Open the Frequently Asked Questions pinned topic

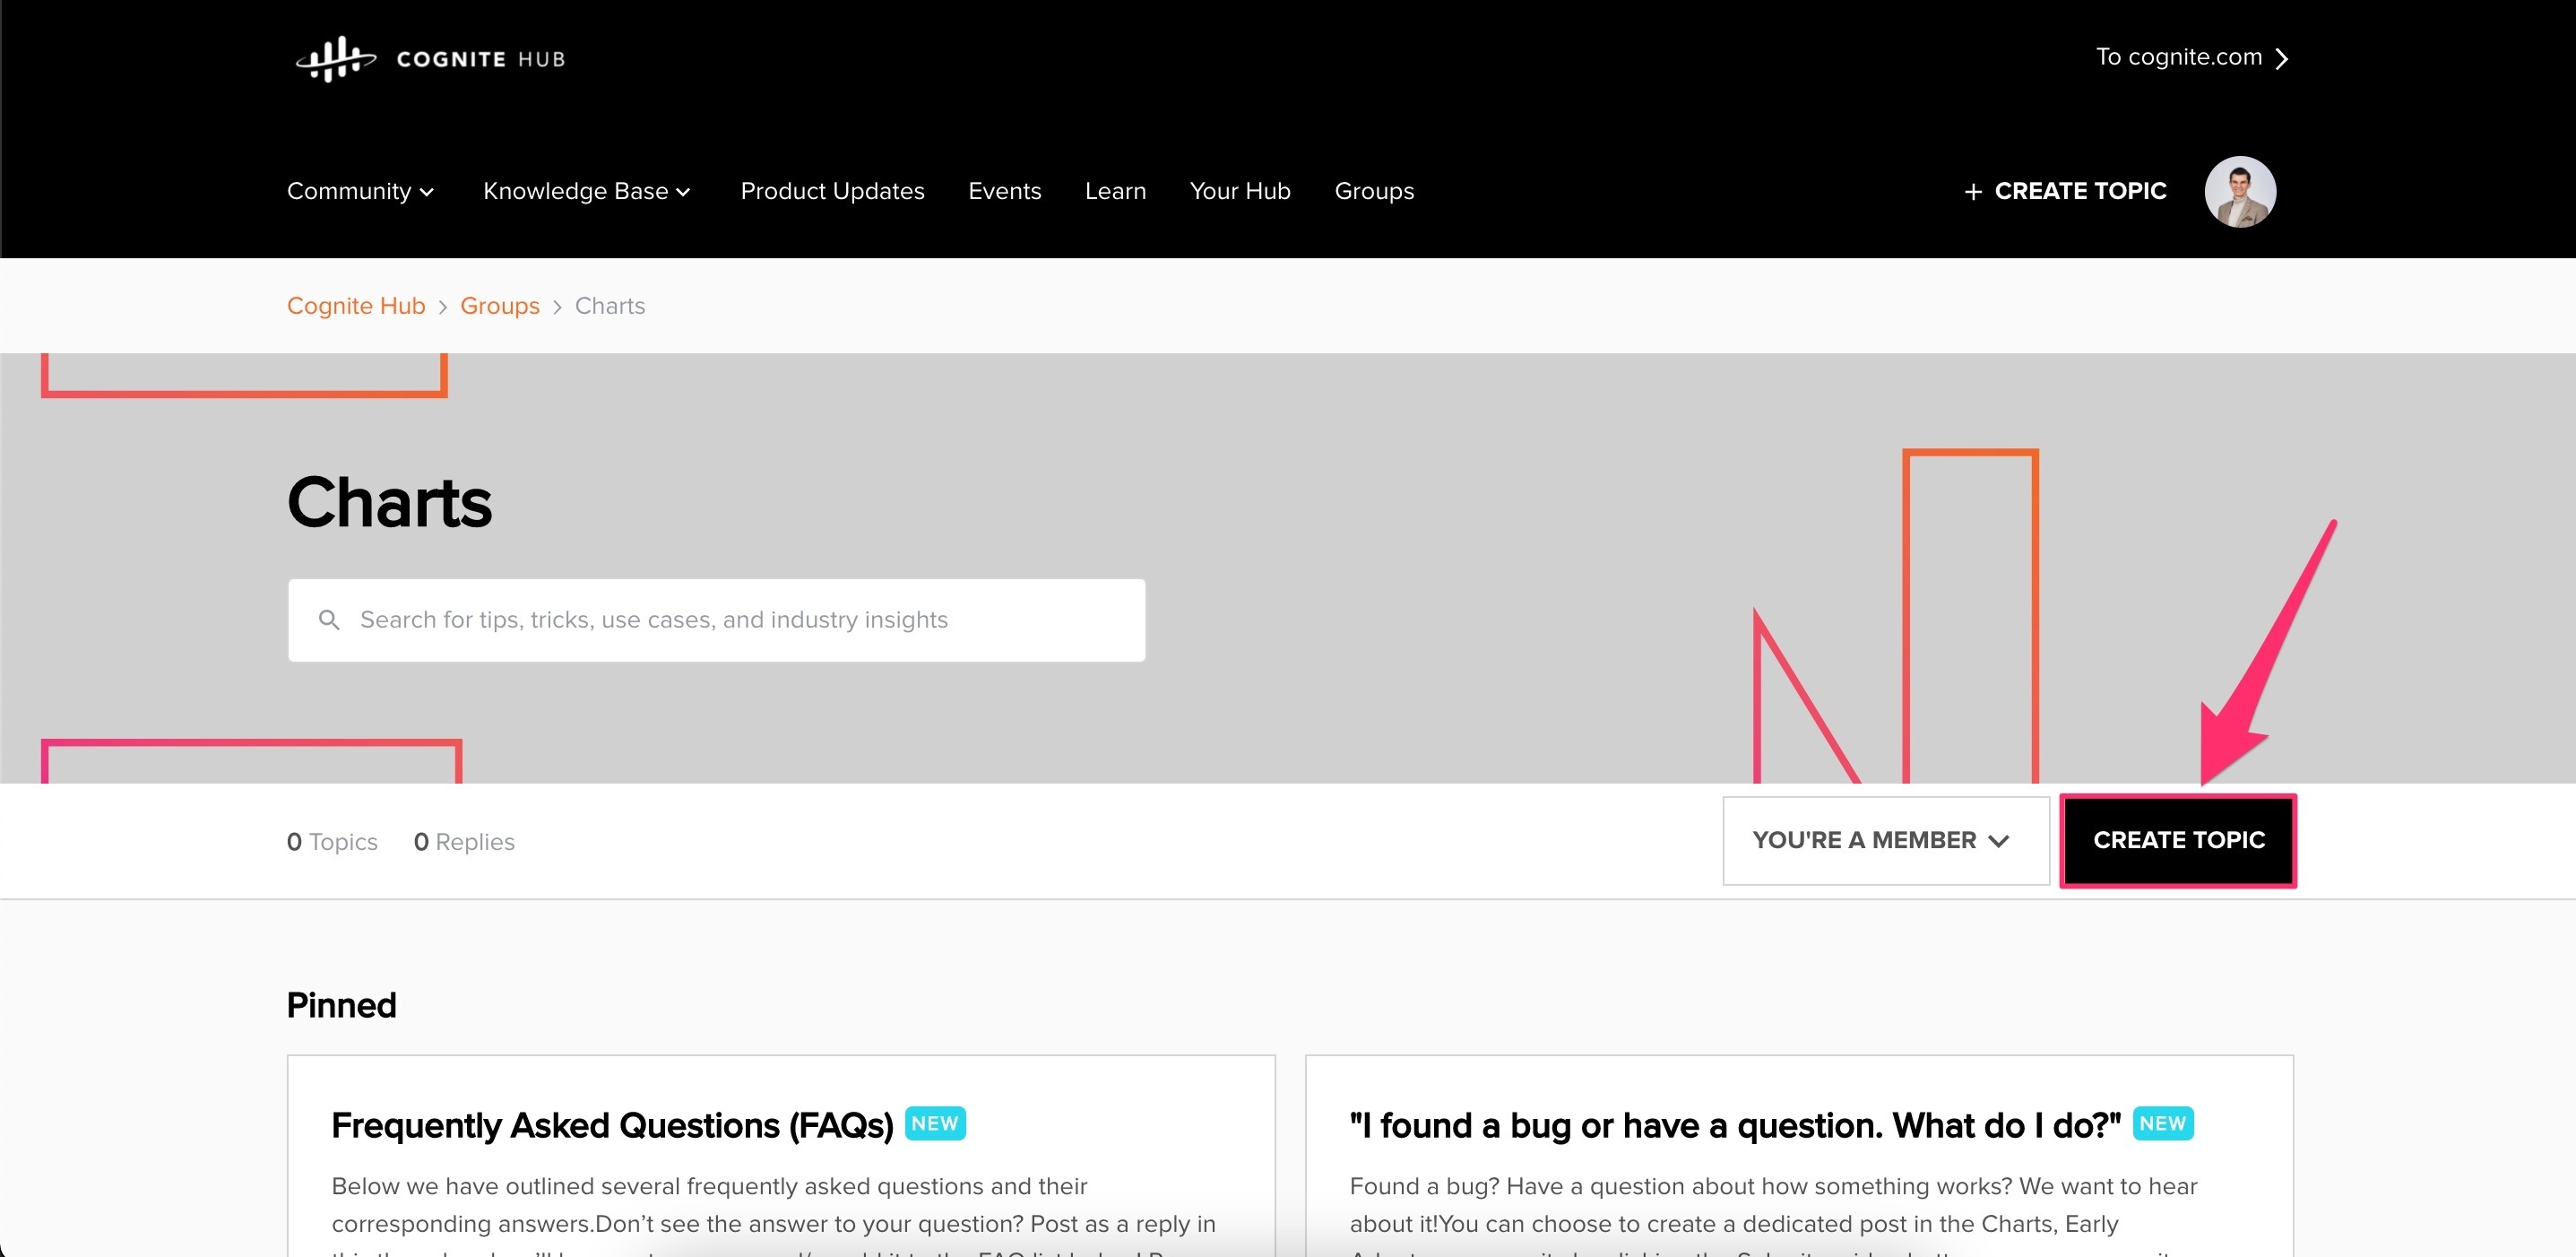(x=612, y=1125)
